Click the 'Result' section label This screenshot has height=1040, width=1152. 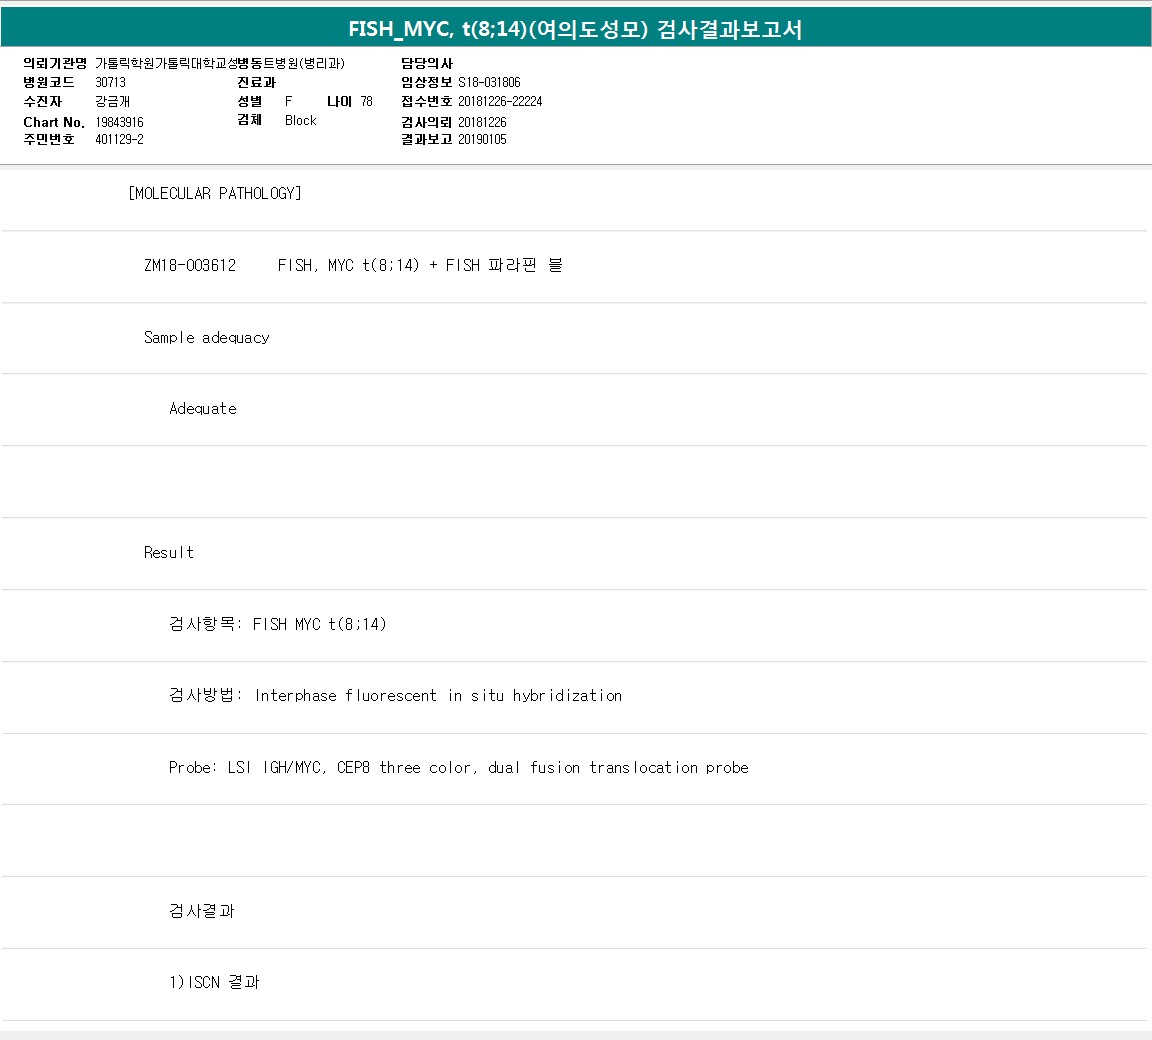(169, 552)
